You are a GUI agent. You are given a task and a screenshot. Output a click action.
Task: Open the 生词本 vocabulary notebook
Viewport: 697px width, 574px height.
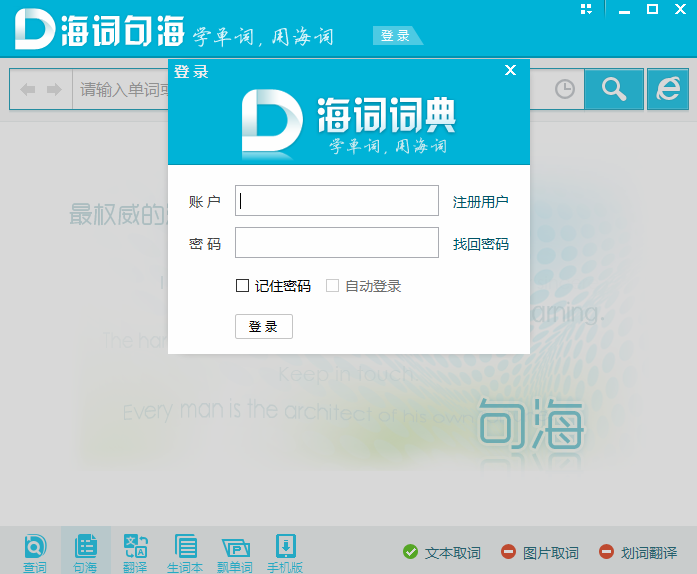click(x=185, y=553)
